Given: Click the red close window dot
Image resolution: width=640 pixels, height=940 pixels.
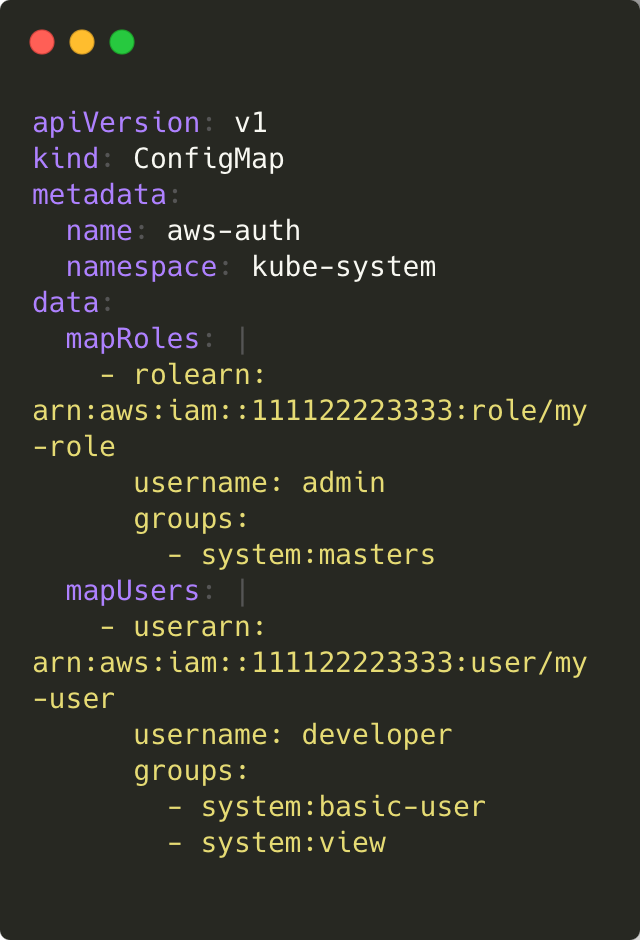Looking at the screenshot, I should tap(42, 42).
